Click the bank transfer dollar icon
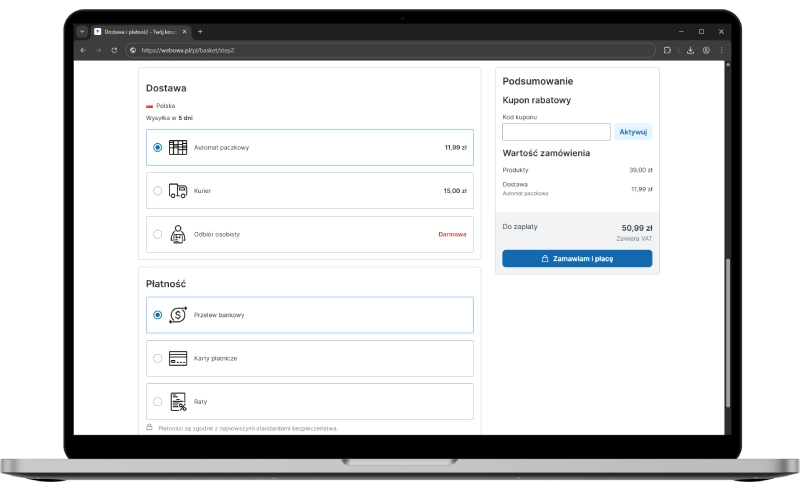 tap(178, 314)
